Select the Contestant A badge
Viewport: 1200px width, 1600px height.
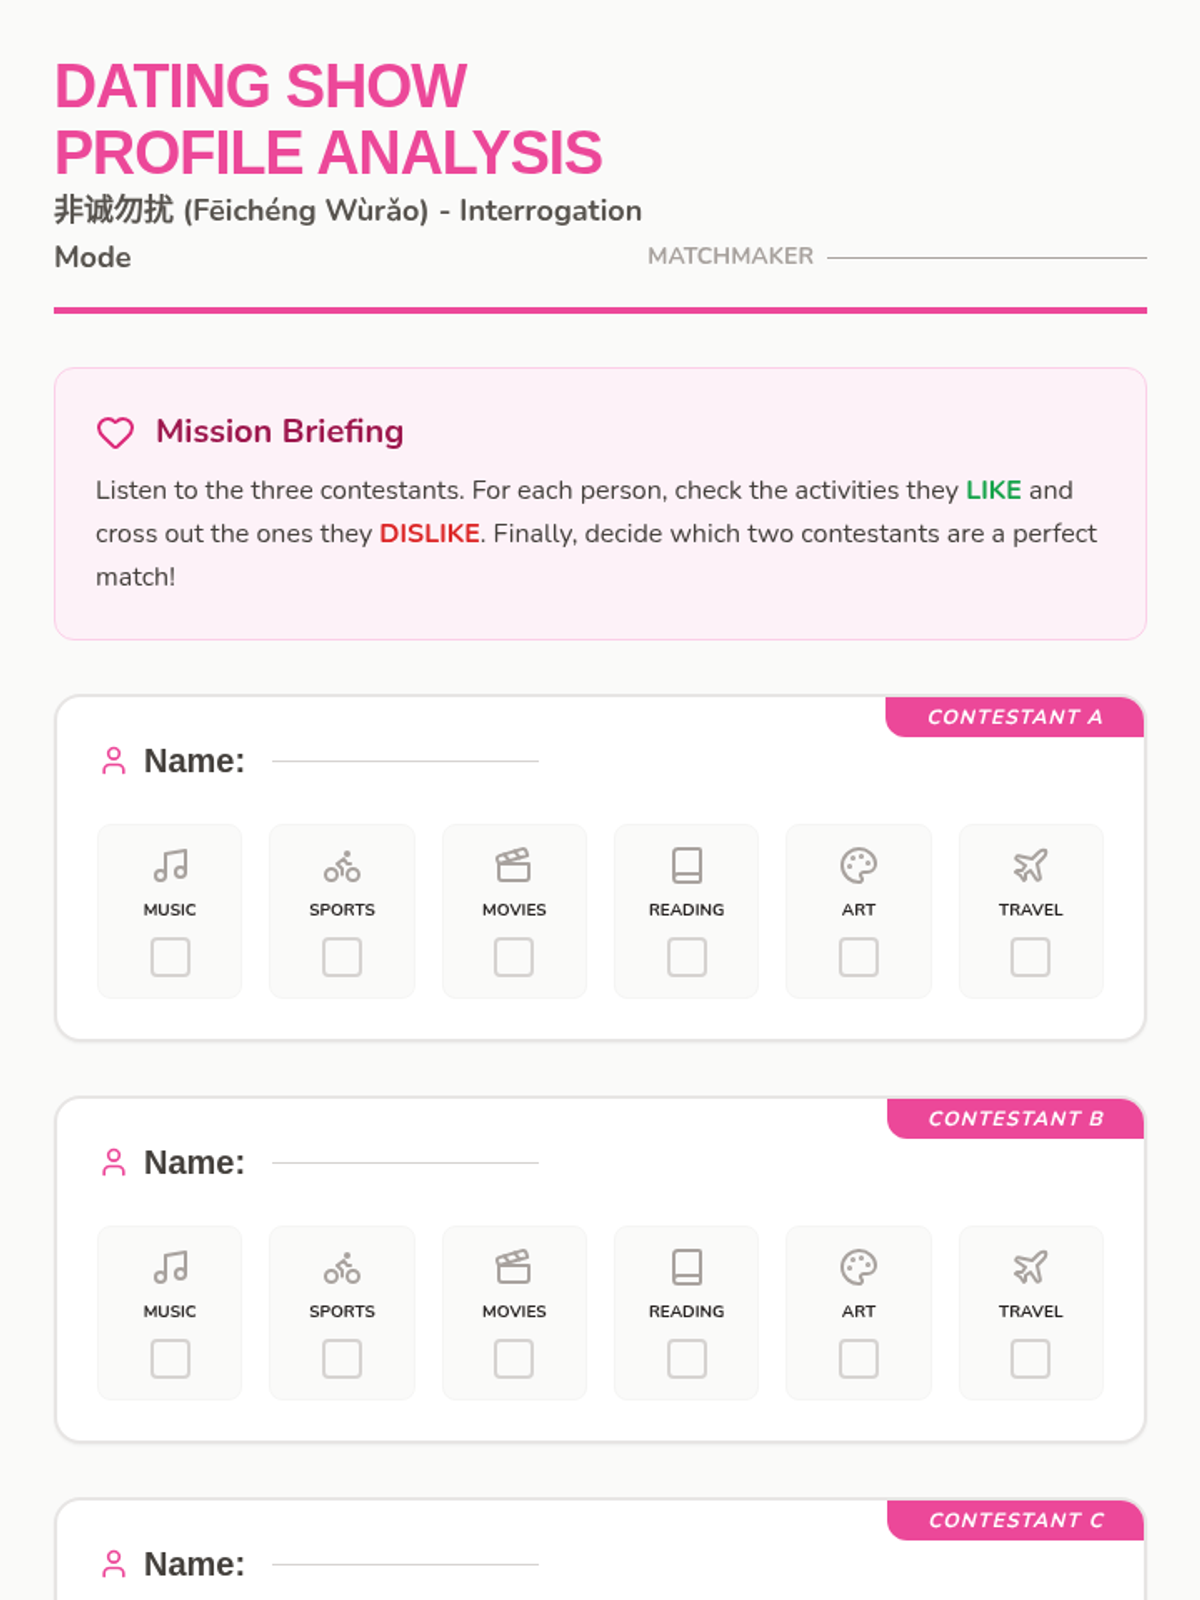coord(1015,717)
